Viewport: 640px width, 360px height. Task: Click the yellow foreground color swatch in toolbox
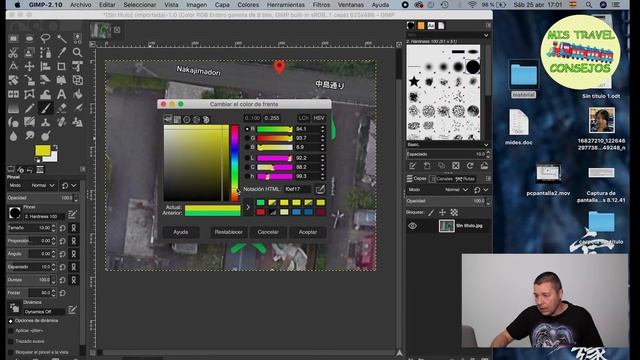coord(42,150)
